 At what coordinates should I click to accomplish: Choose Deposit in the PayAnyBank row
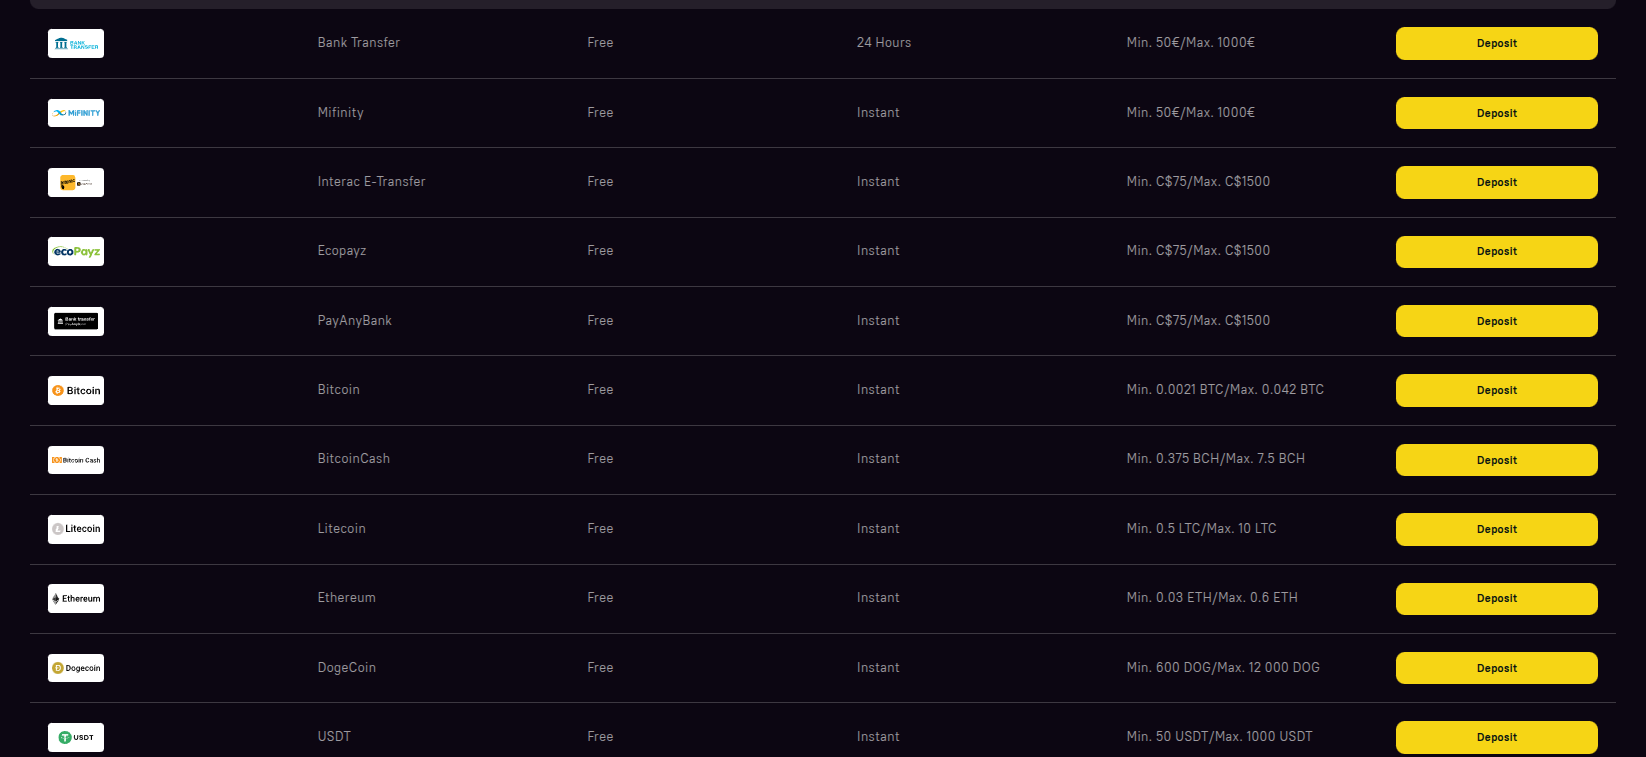coord(1496,321)
